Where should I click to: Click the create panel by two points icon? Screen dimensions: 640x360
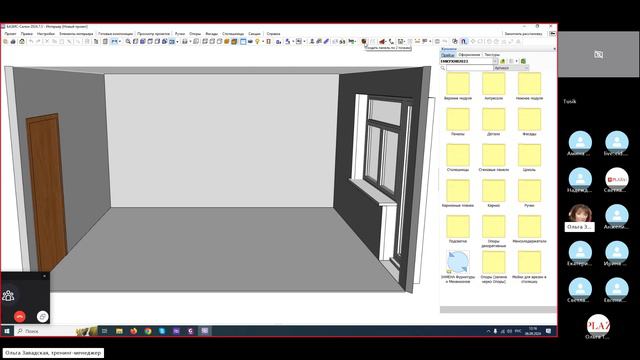point(364,42)
